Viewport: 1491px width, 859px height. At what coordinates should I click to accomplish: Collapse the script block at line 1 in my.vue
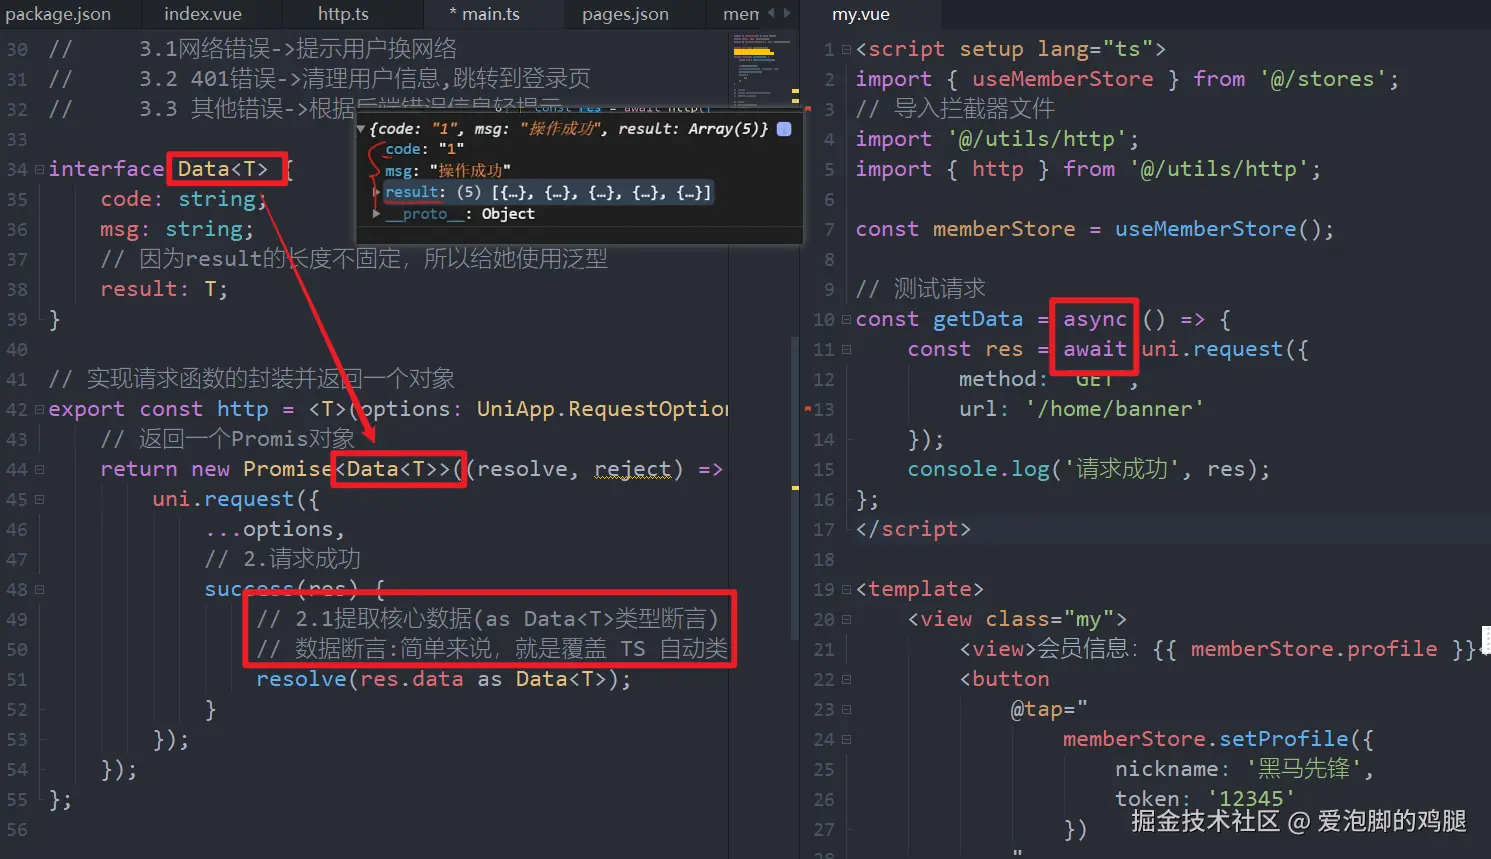[x=846, y=49]
